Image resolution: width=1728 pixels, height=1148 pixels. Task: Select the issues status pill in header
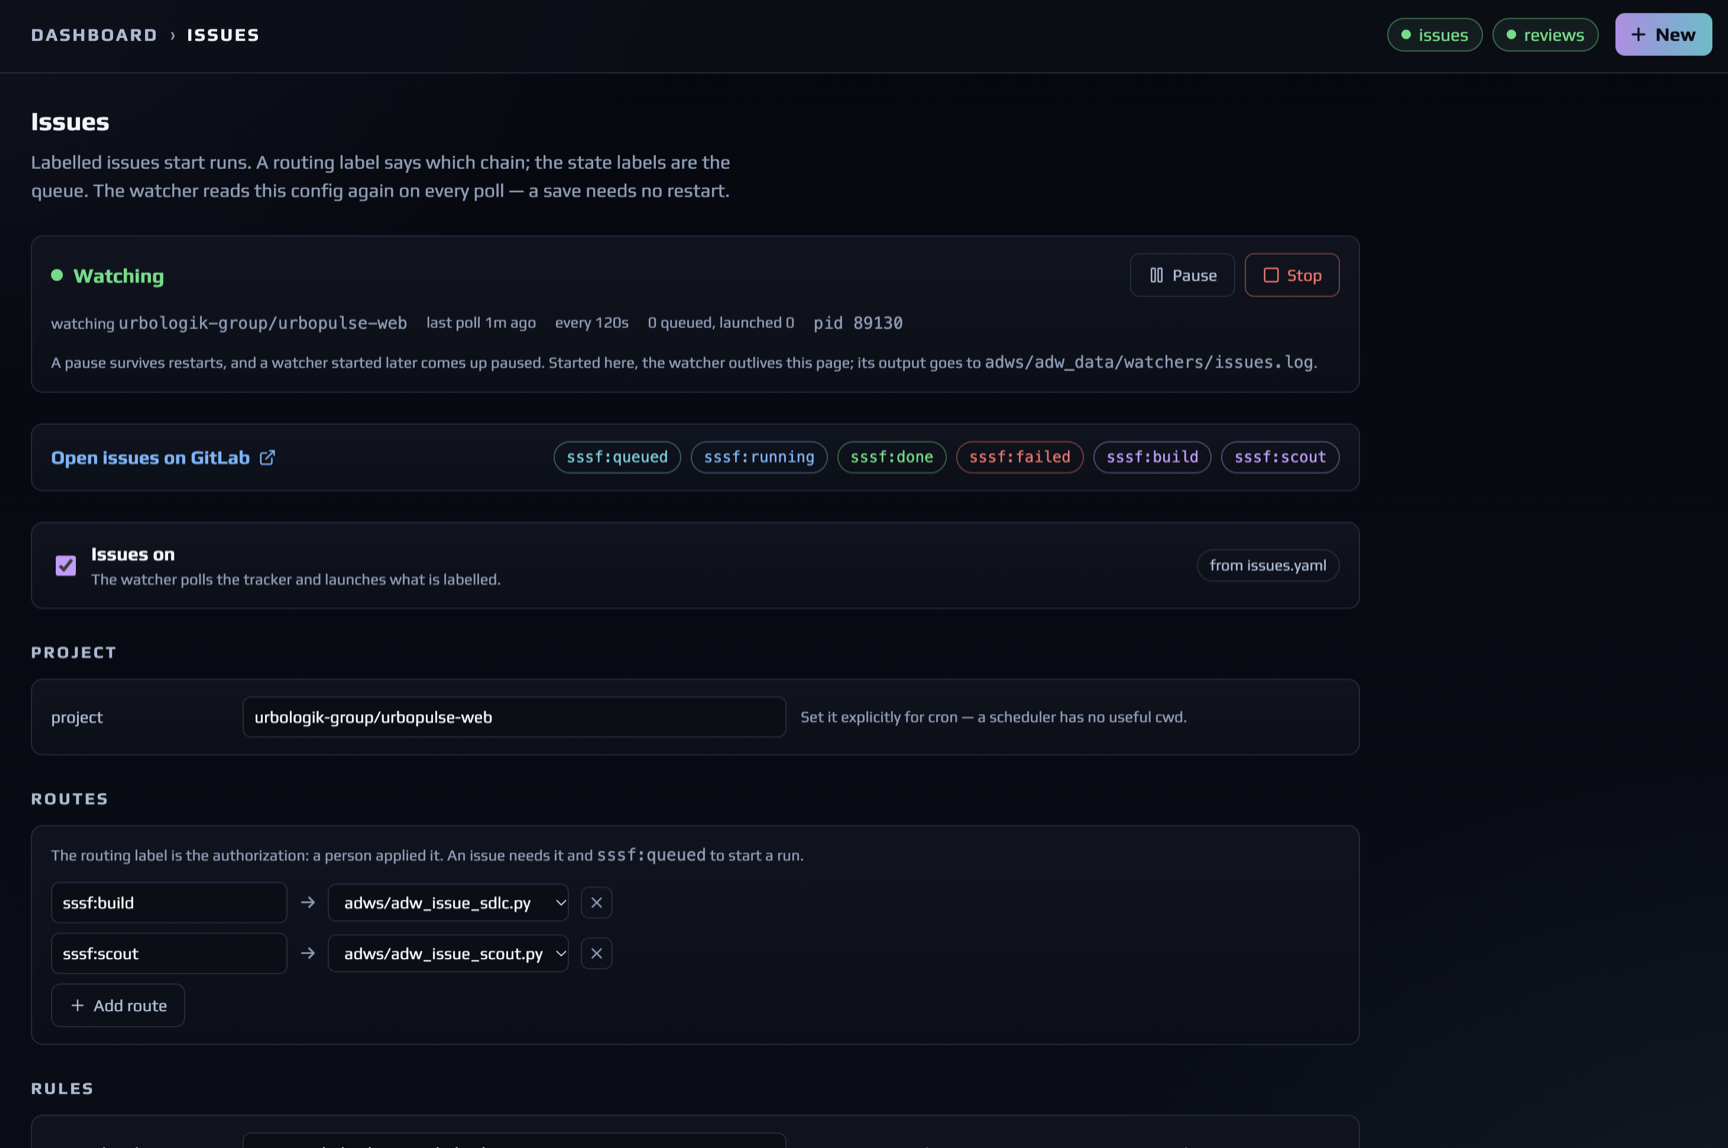1434,34
